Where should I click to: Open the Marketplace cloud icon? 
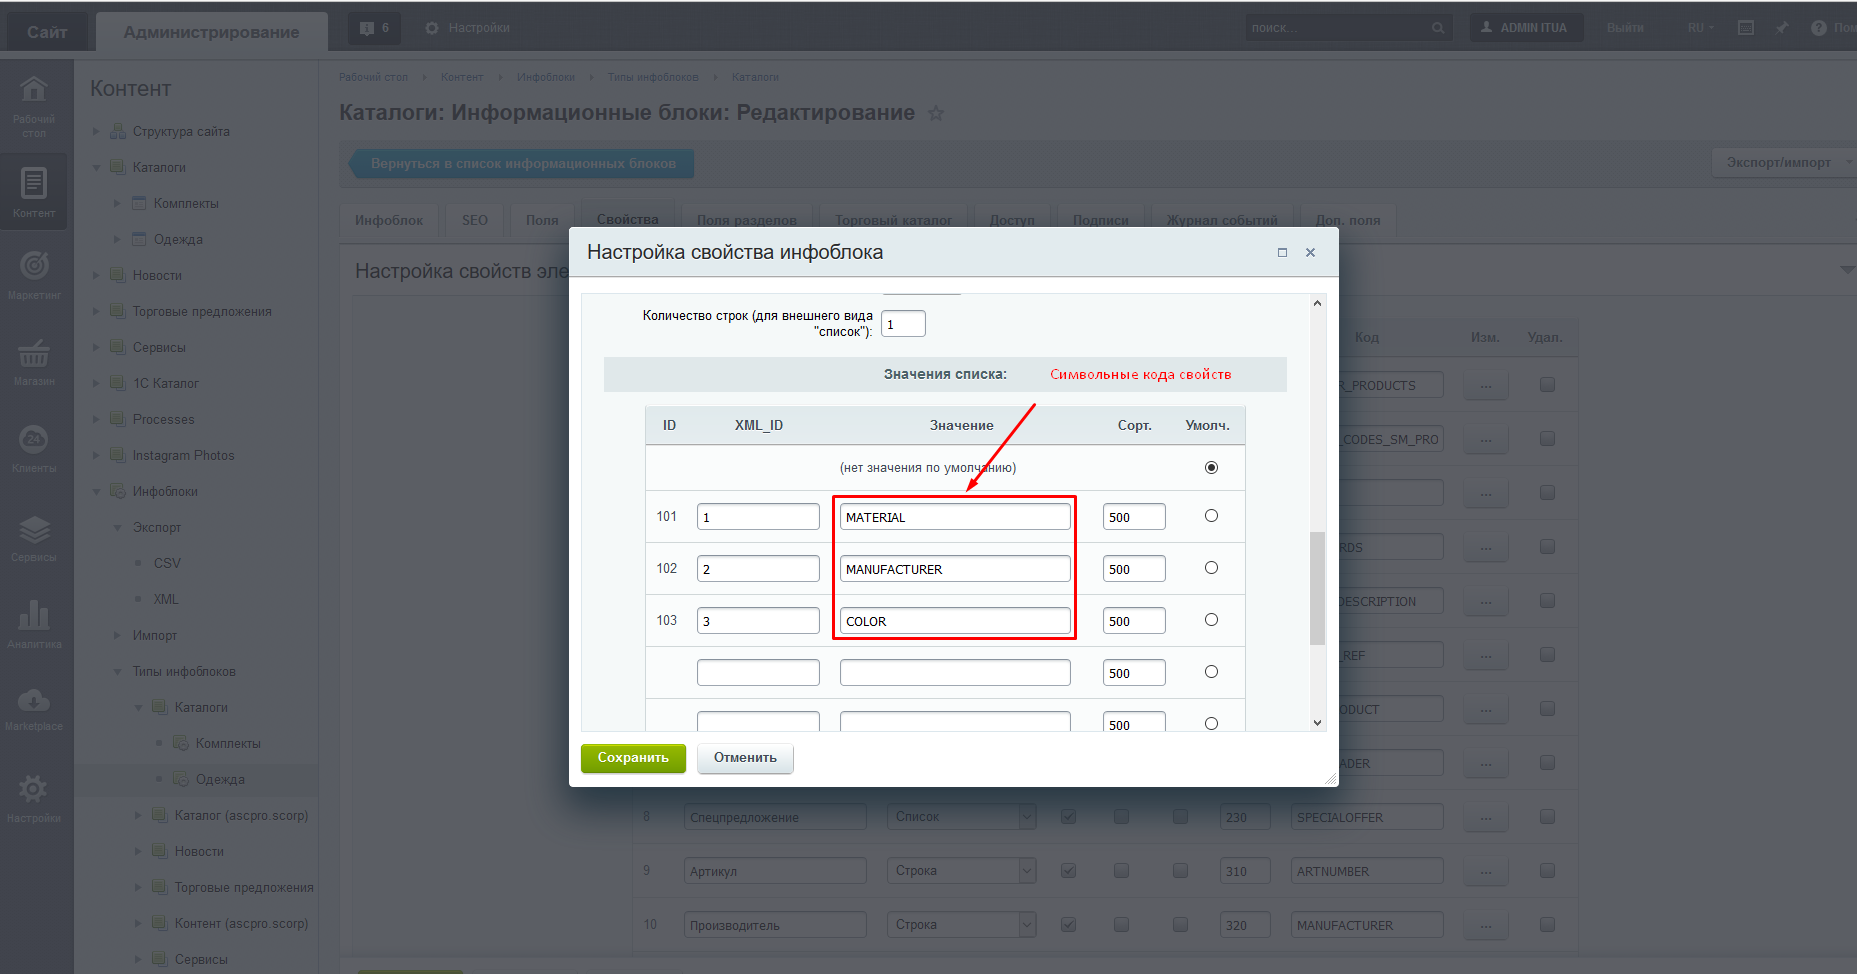pos(34,707)
